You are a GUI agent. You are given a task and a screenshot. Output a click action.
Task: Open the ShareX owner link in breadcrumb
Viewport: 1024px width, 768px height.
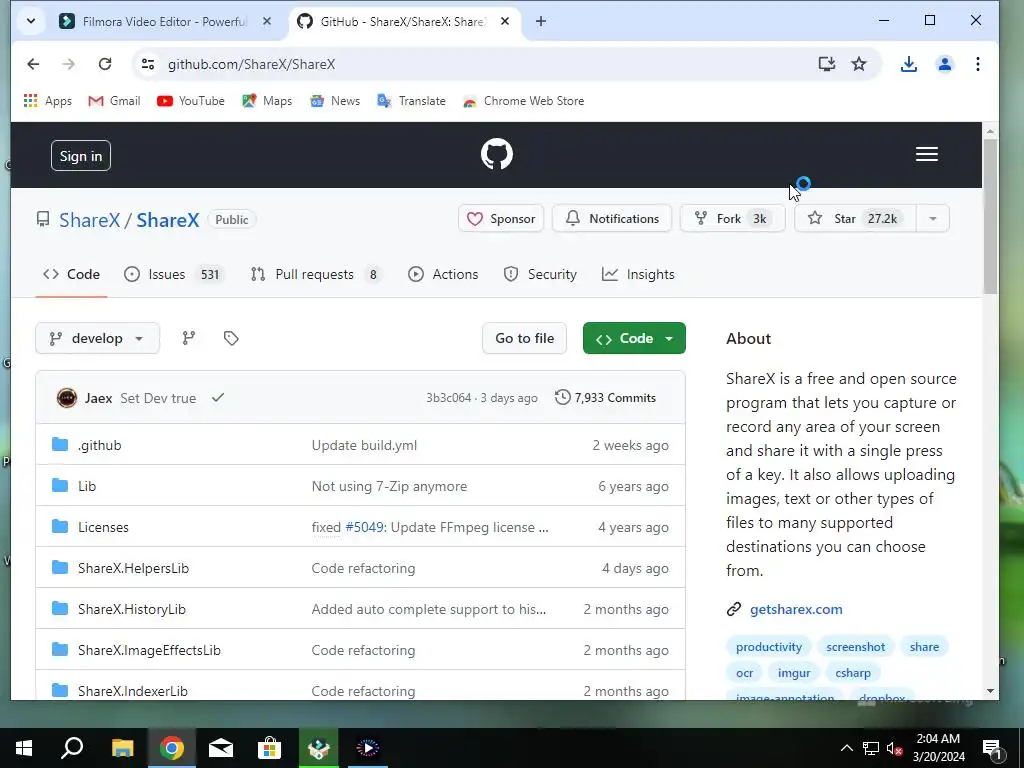[89, 220]
